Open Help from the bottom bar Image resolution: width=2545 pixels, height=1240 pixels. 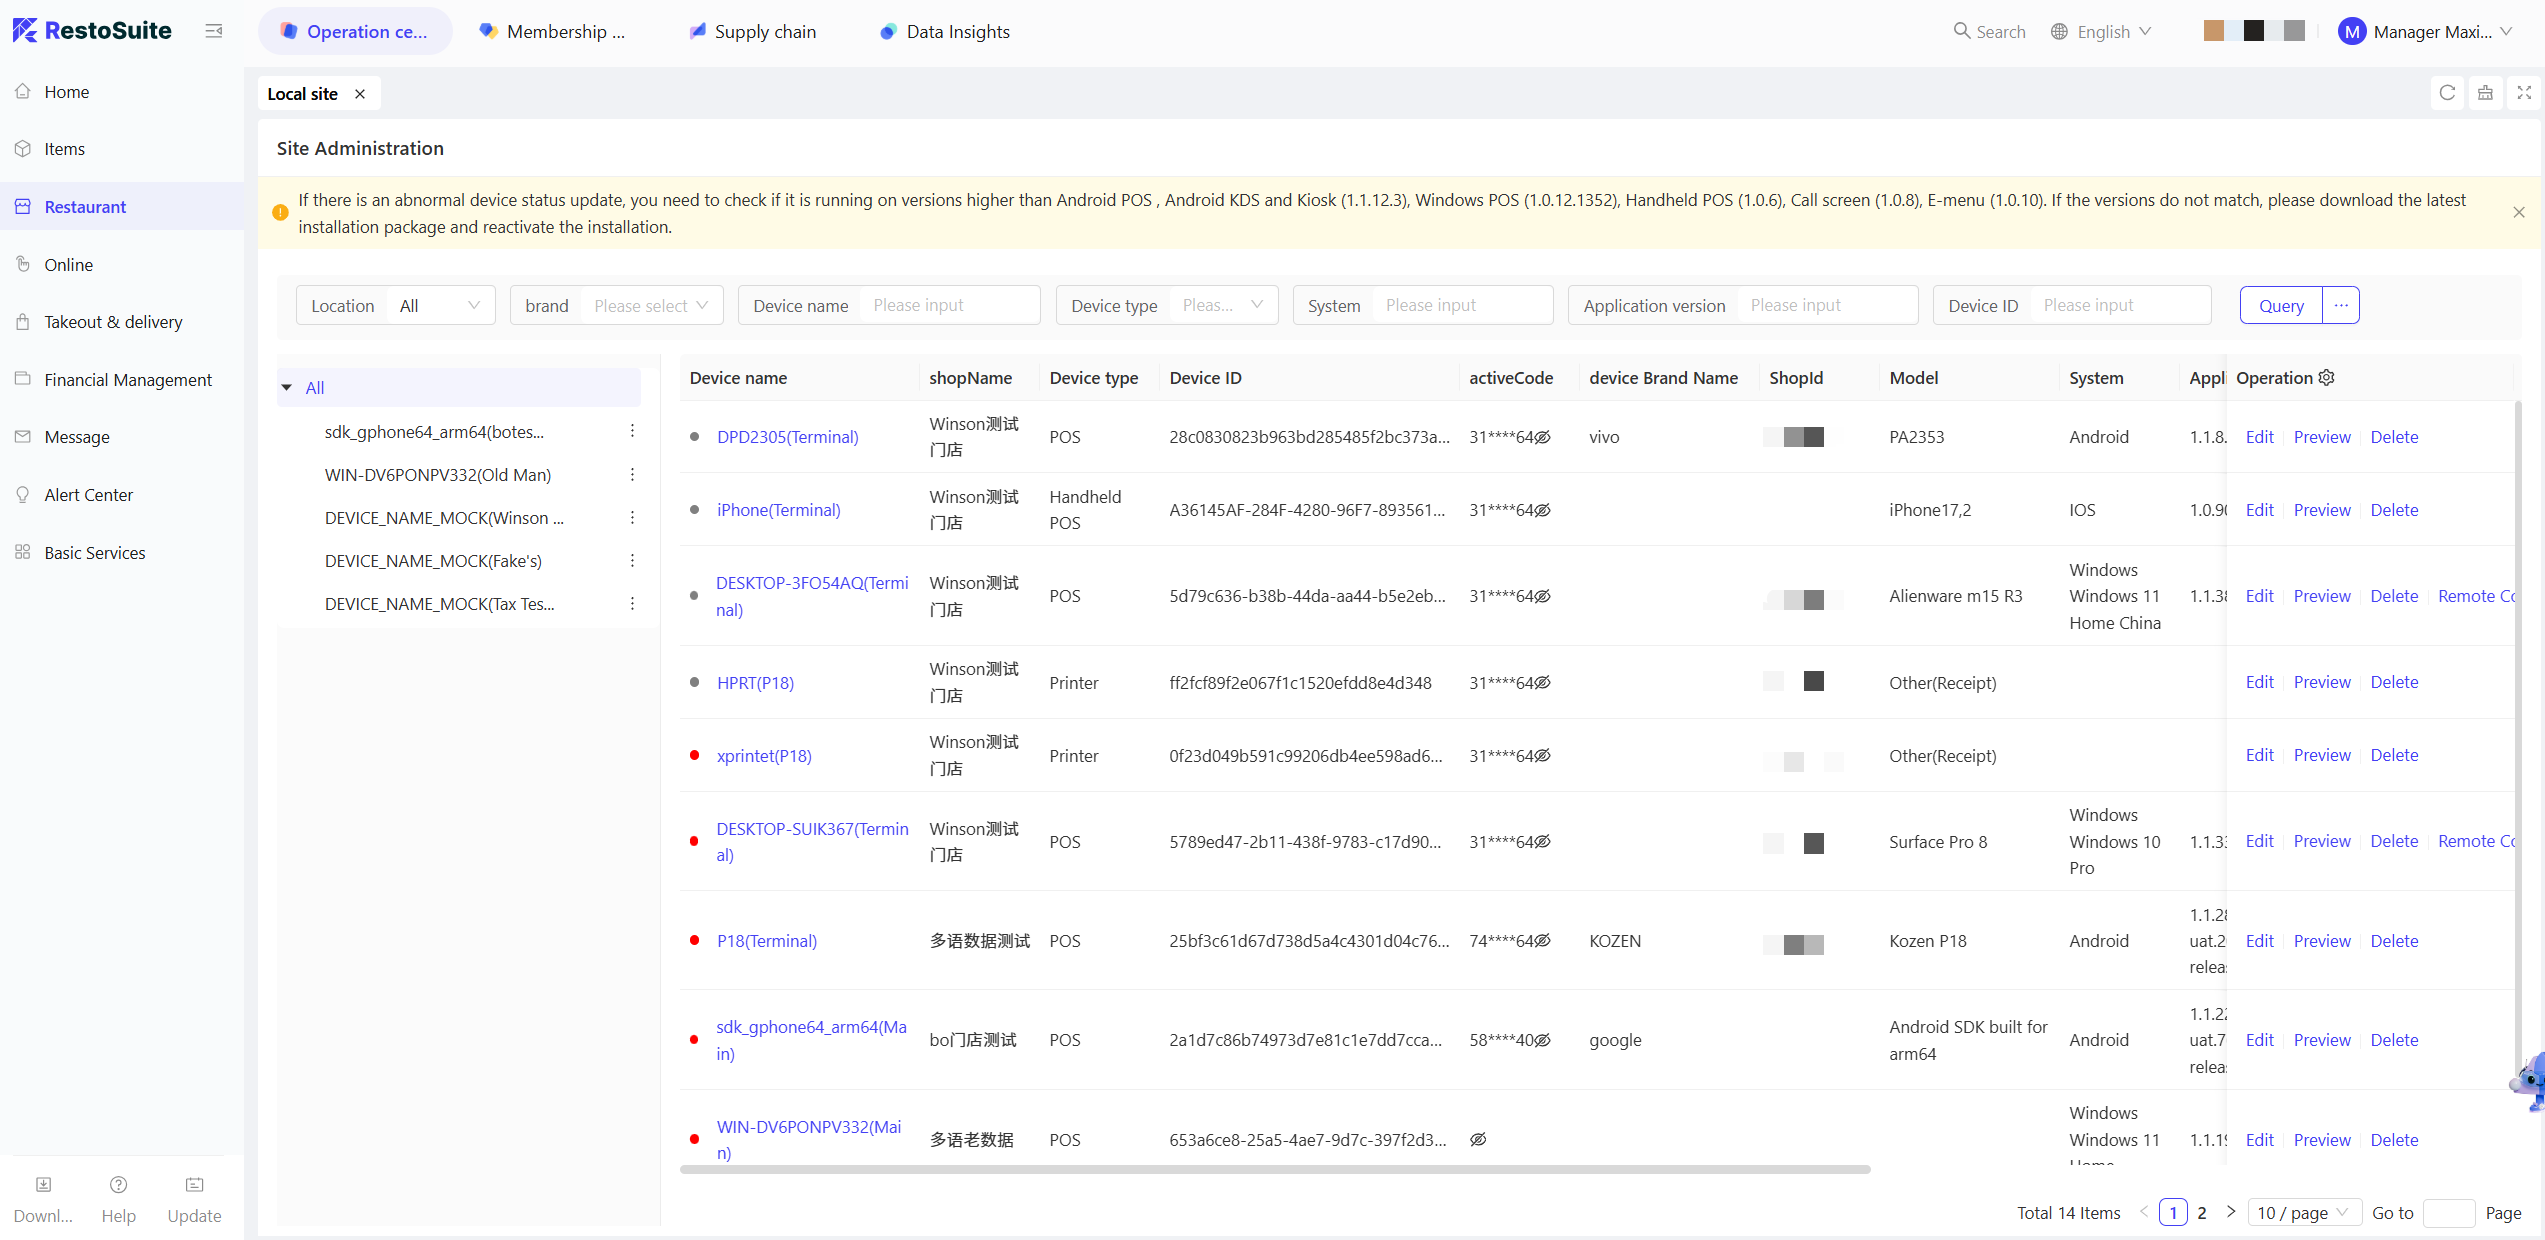point(118,1185)
